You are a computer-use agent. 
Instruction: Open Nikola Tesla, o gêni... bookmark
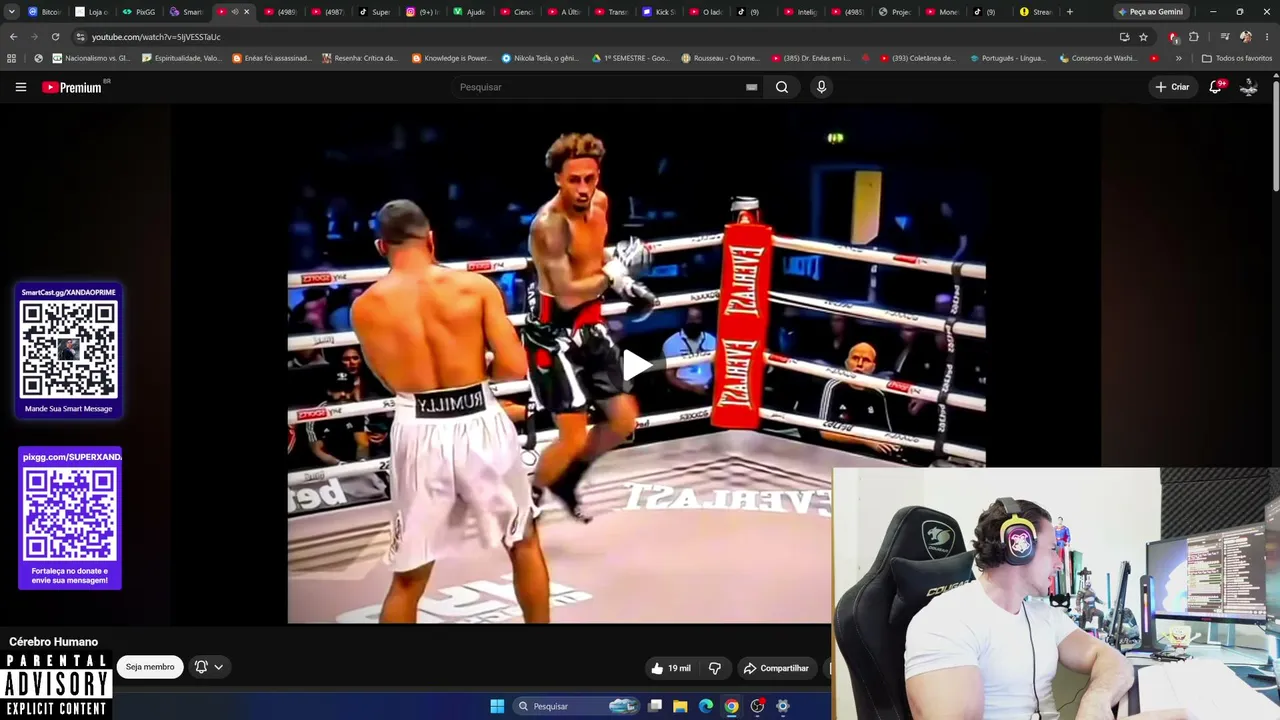click(x=541, y=58)
